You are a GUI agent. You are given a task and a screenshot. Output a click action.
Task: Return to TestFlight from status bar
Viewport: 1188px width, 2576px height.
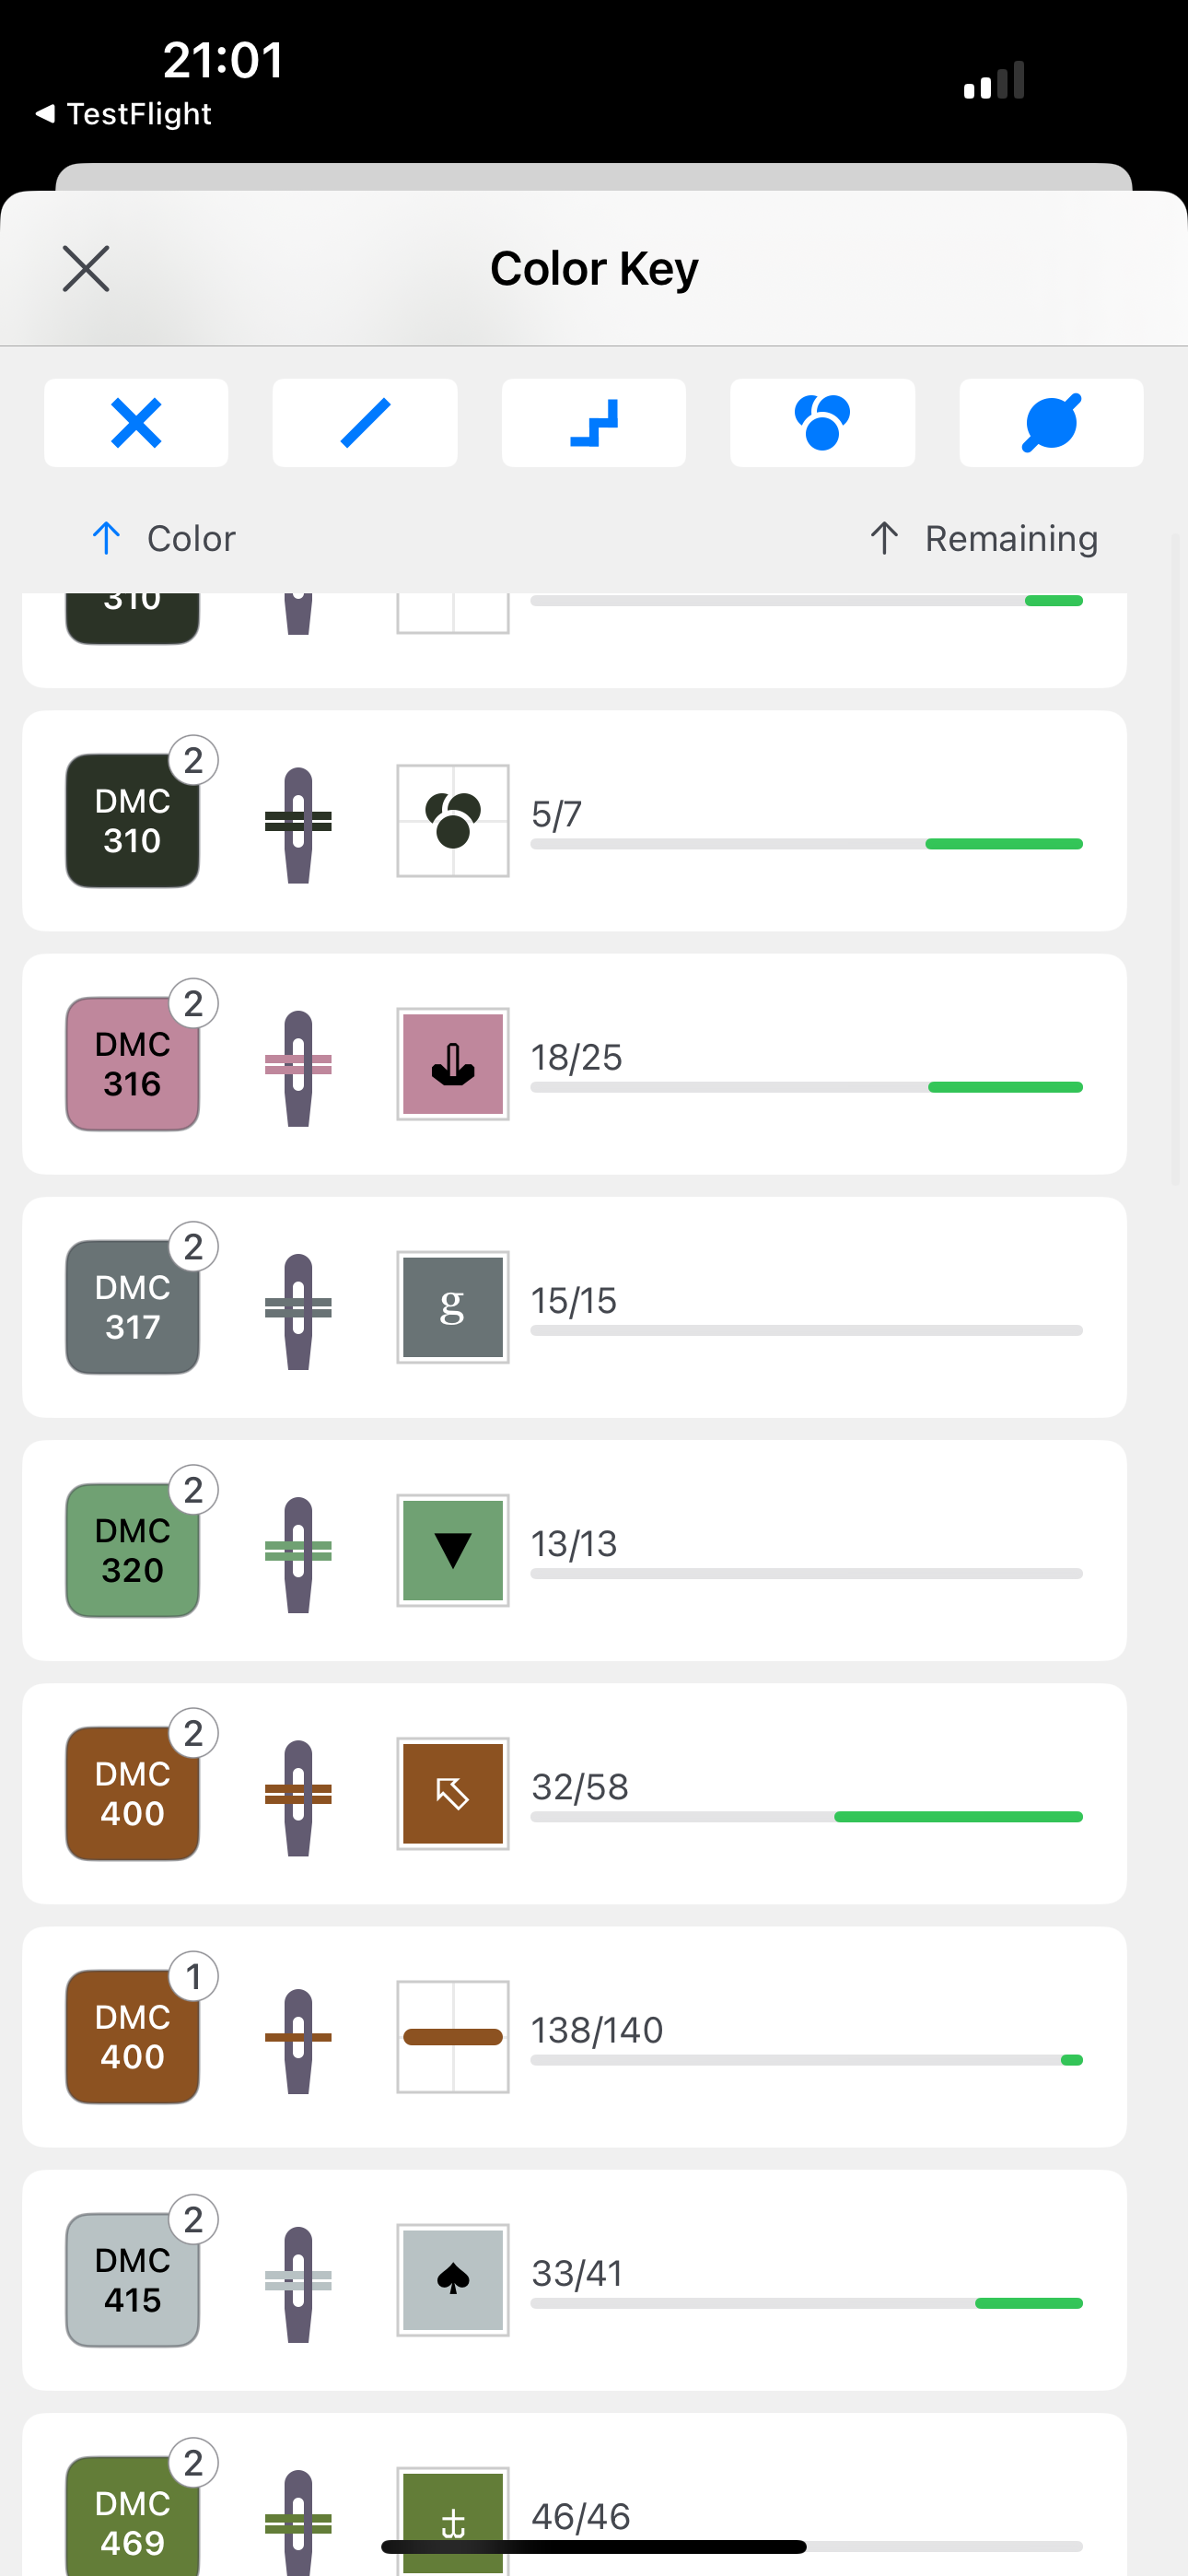(124, 114)
